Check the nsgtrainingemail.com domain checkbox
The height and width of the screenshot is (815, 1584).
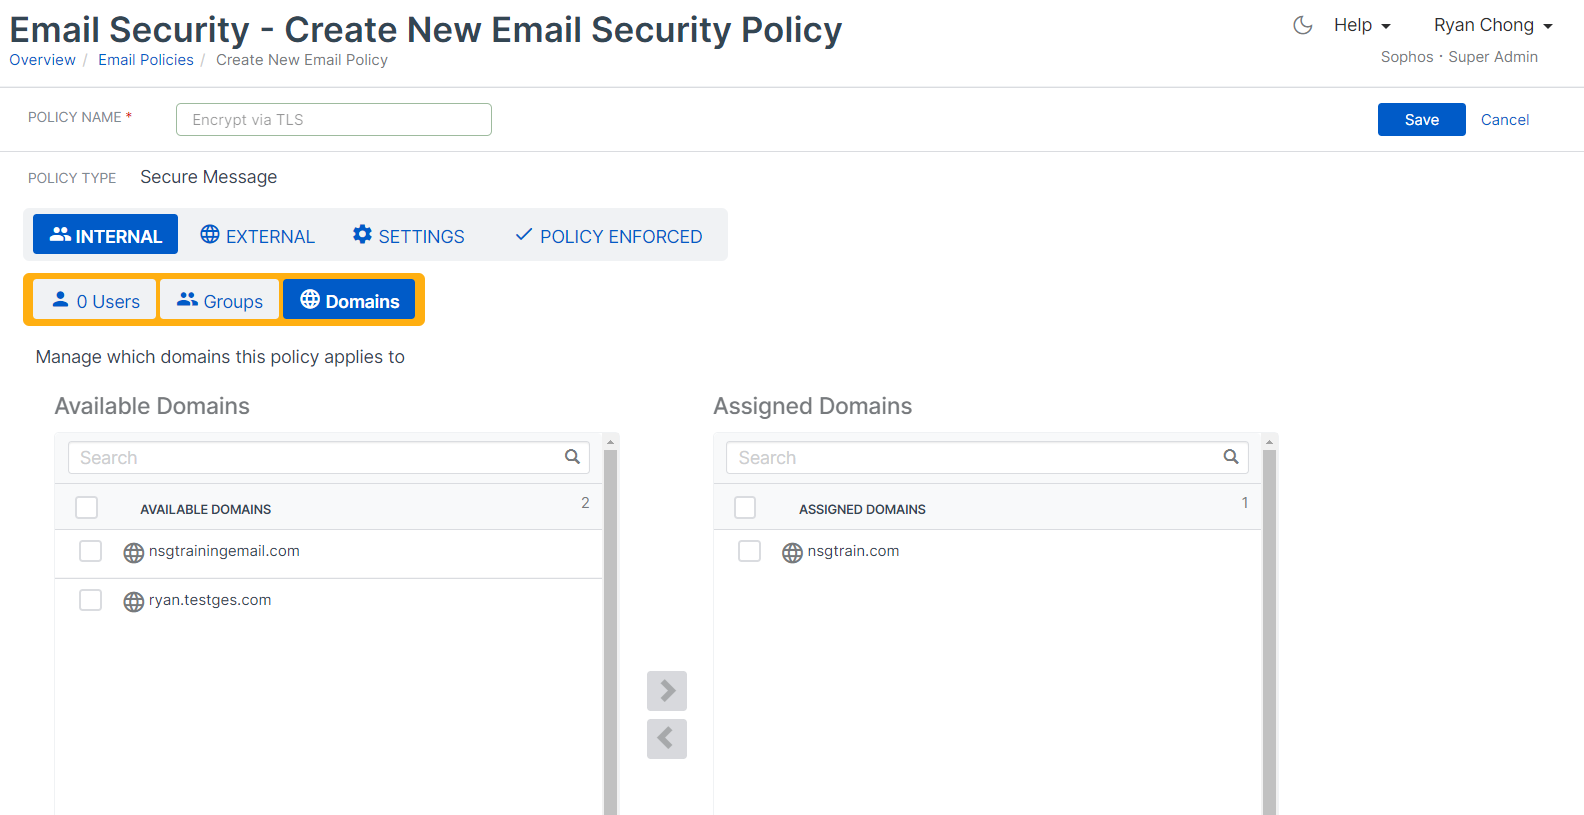coord(91,551)
